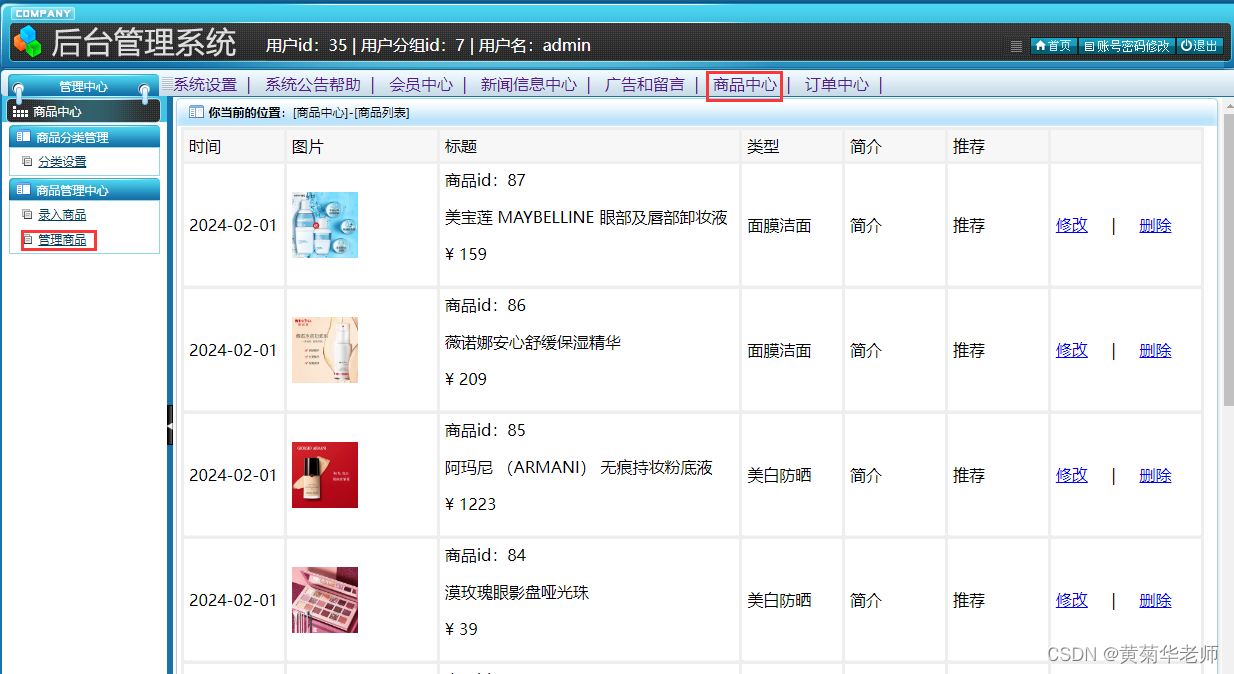
Task: Open the 订单中心 menu
Action: (837, 85)
